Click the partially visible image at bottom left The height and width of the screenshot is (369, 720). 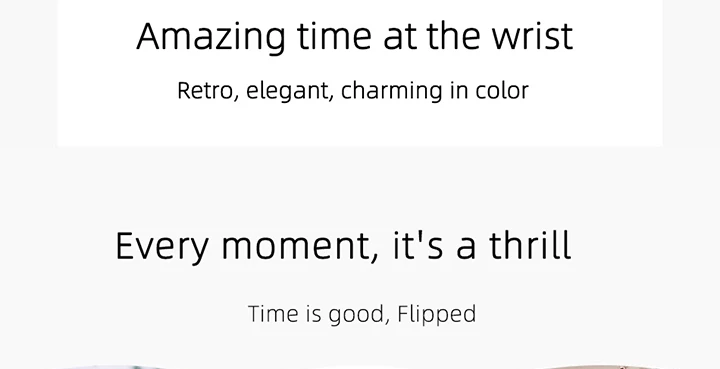click(x=115, y=367)
